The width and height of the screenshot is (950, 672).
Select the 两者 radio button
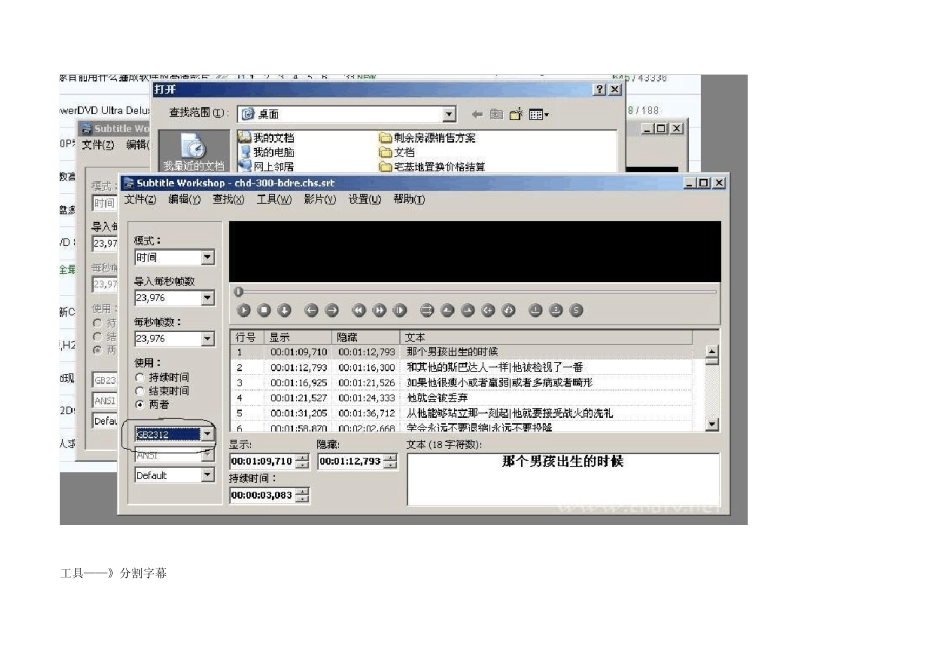point(140,404)
